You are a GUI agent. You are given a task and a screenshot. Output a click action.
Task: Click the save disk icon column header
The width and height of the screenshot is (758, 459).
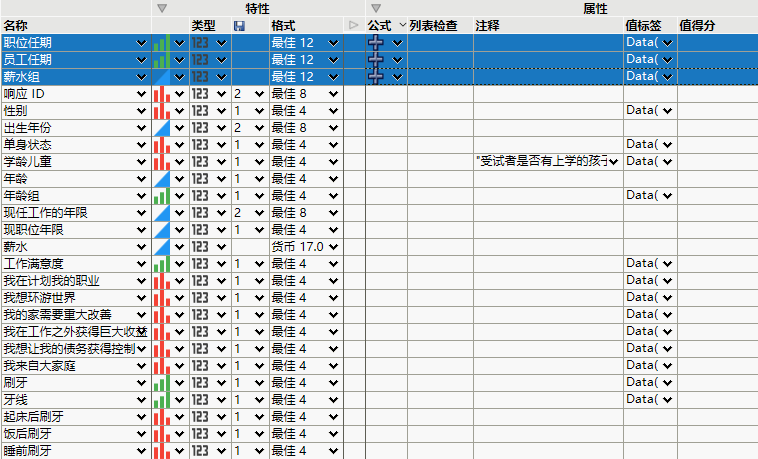239,26
